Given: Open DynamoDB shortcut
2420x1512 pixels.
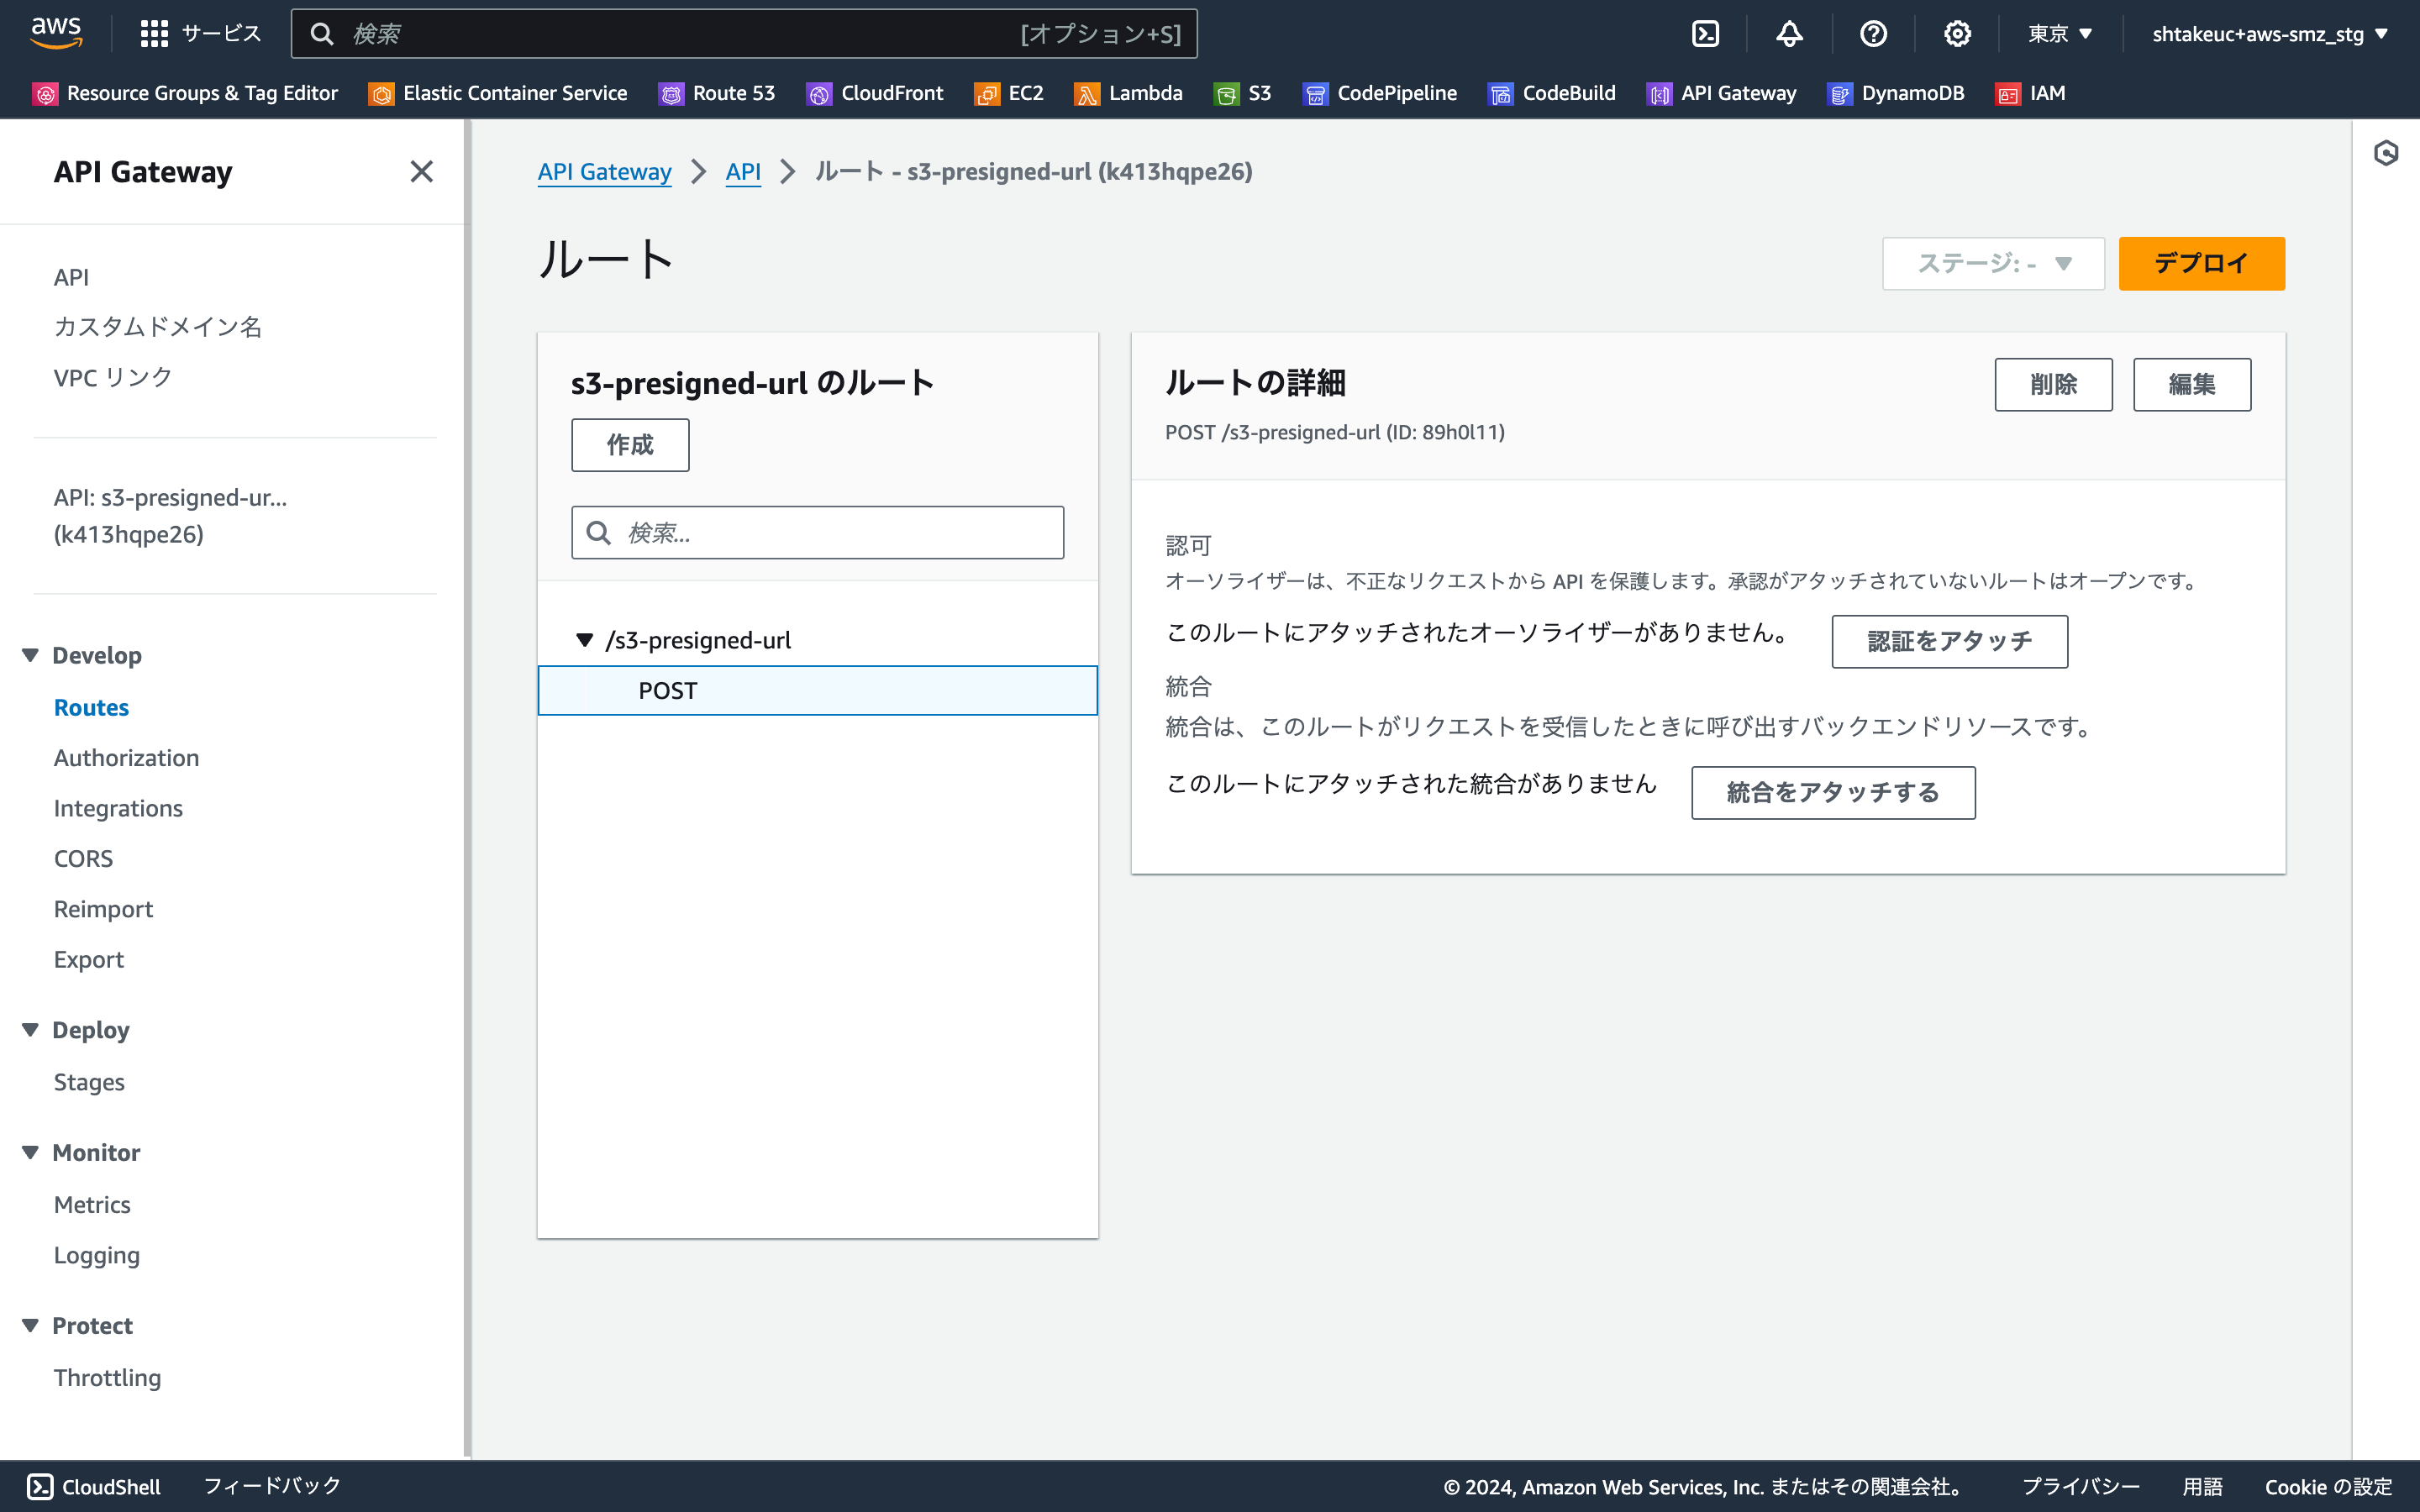Looking at the screenshot, I should (1896, 93).
